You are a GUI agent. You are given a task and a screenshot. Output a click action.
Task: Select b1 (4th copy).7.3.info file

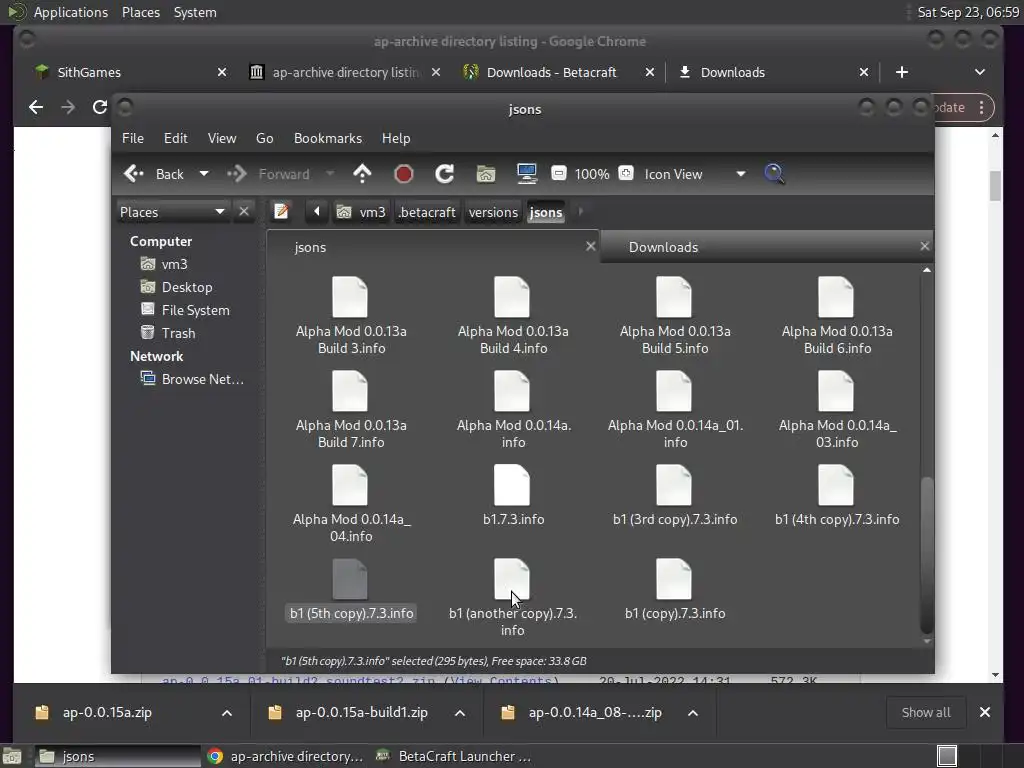tap(837, 495)
